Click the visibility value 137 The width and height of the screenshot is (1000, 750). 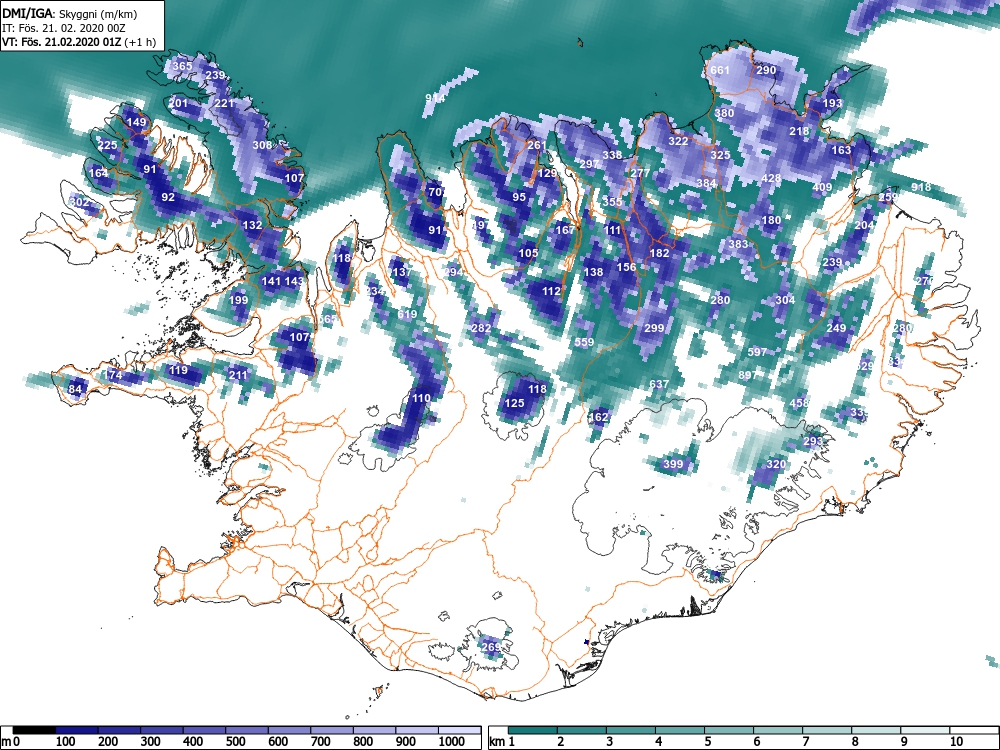pyautogui.click(x=402, y=273)
